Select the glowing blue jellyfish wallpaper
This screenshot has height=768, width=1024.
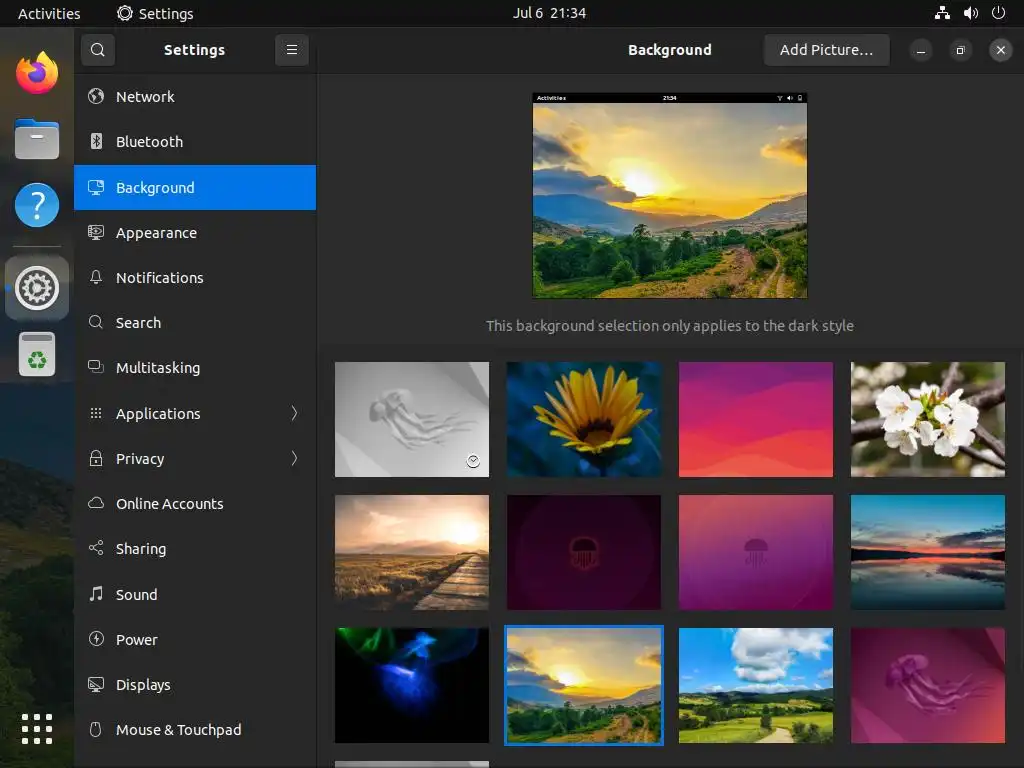pos(412,685)
